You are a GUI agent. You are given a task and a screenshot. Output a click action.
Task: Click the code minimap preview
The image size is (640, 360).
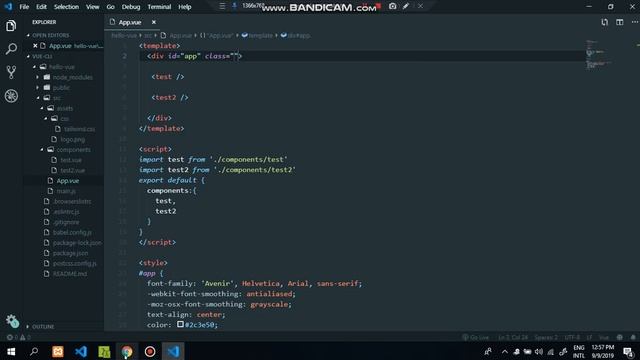pyautogui.click(x=598, y=55)
